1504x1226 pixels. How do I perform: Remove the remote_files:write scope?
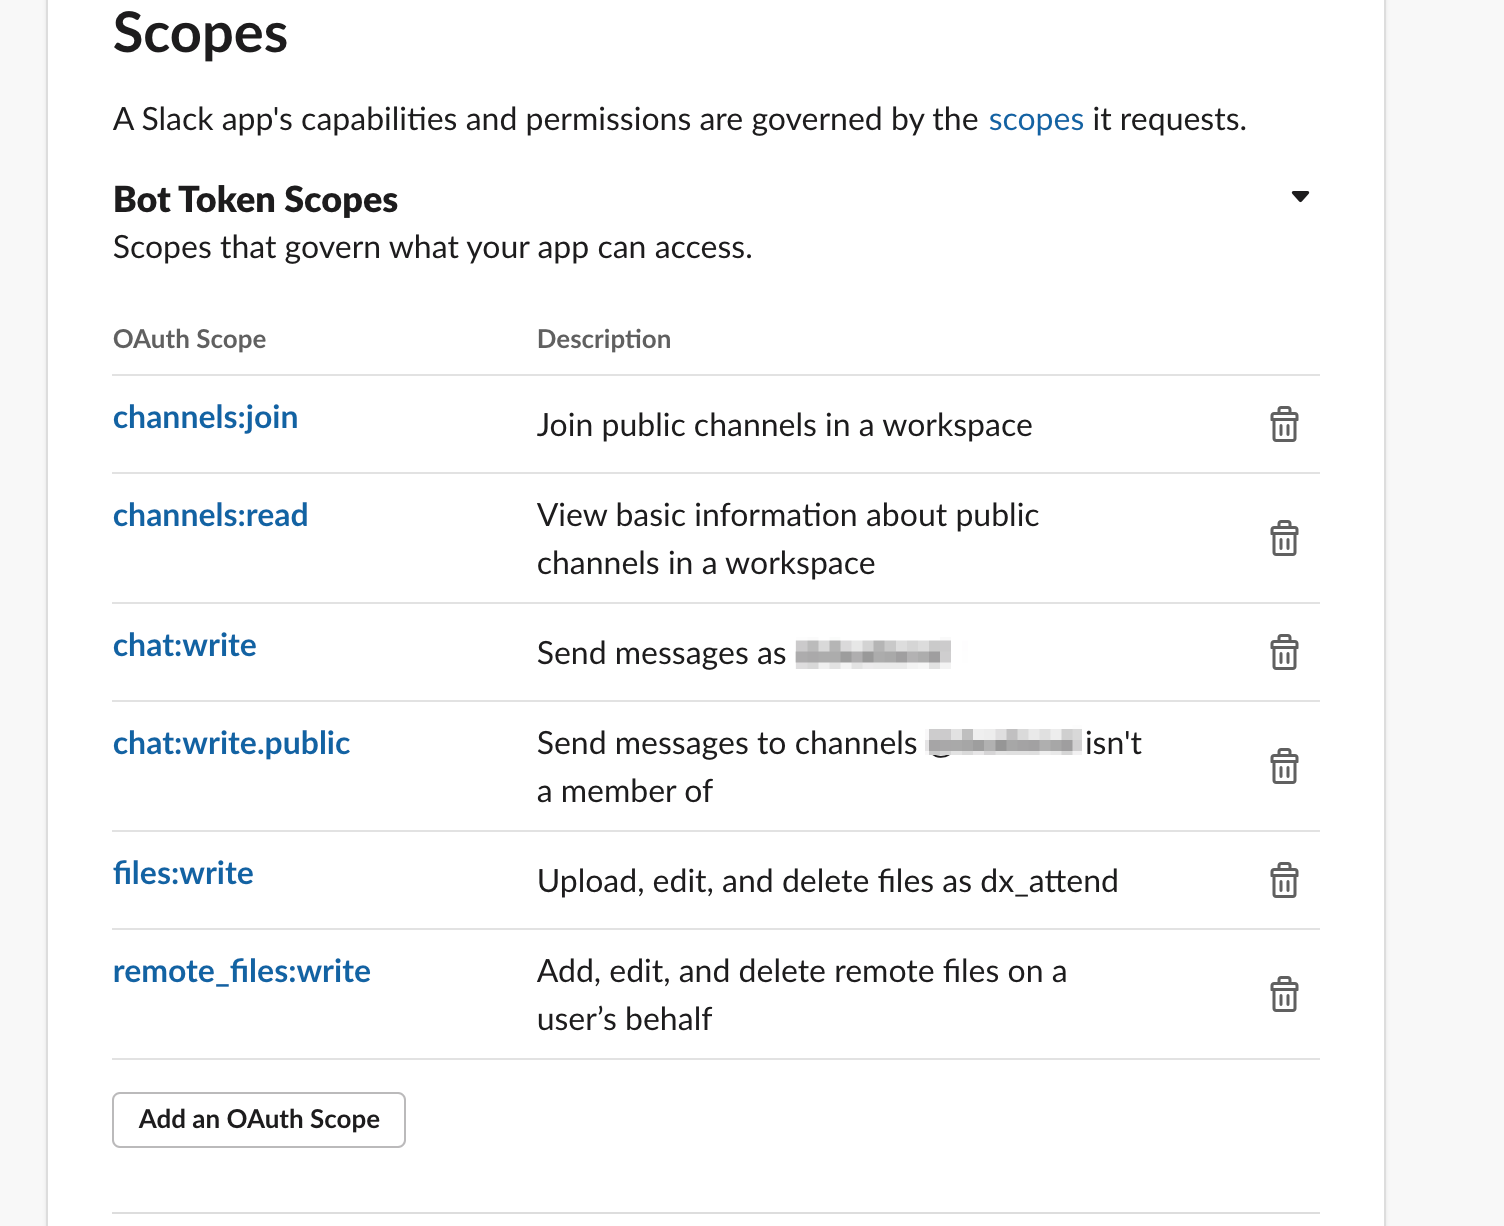[x=1284, y=994]
